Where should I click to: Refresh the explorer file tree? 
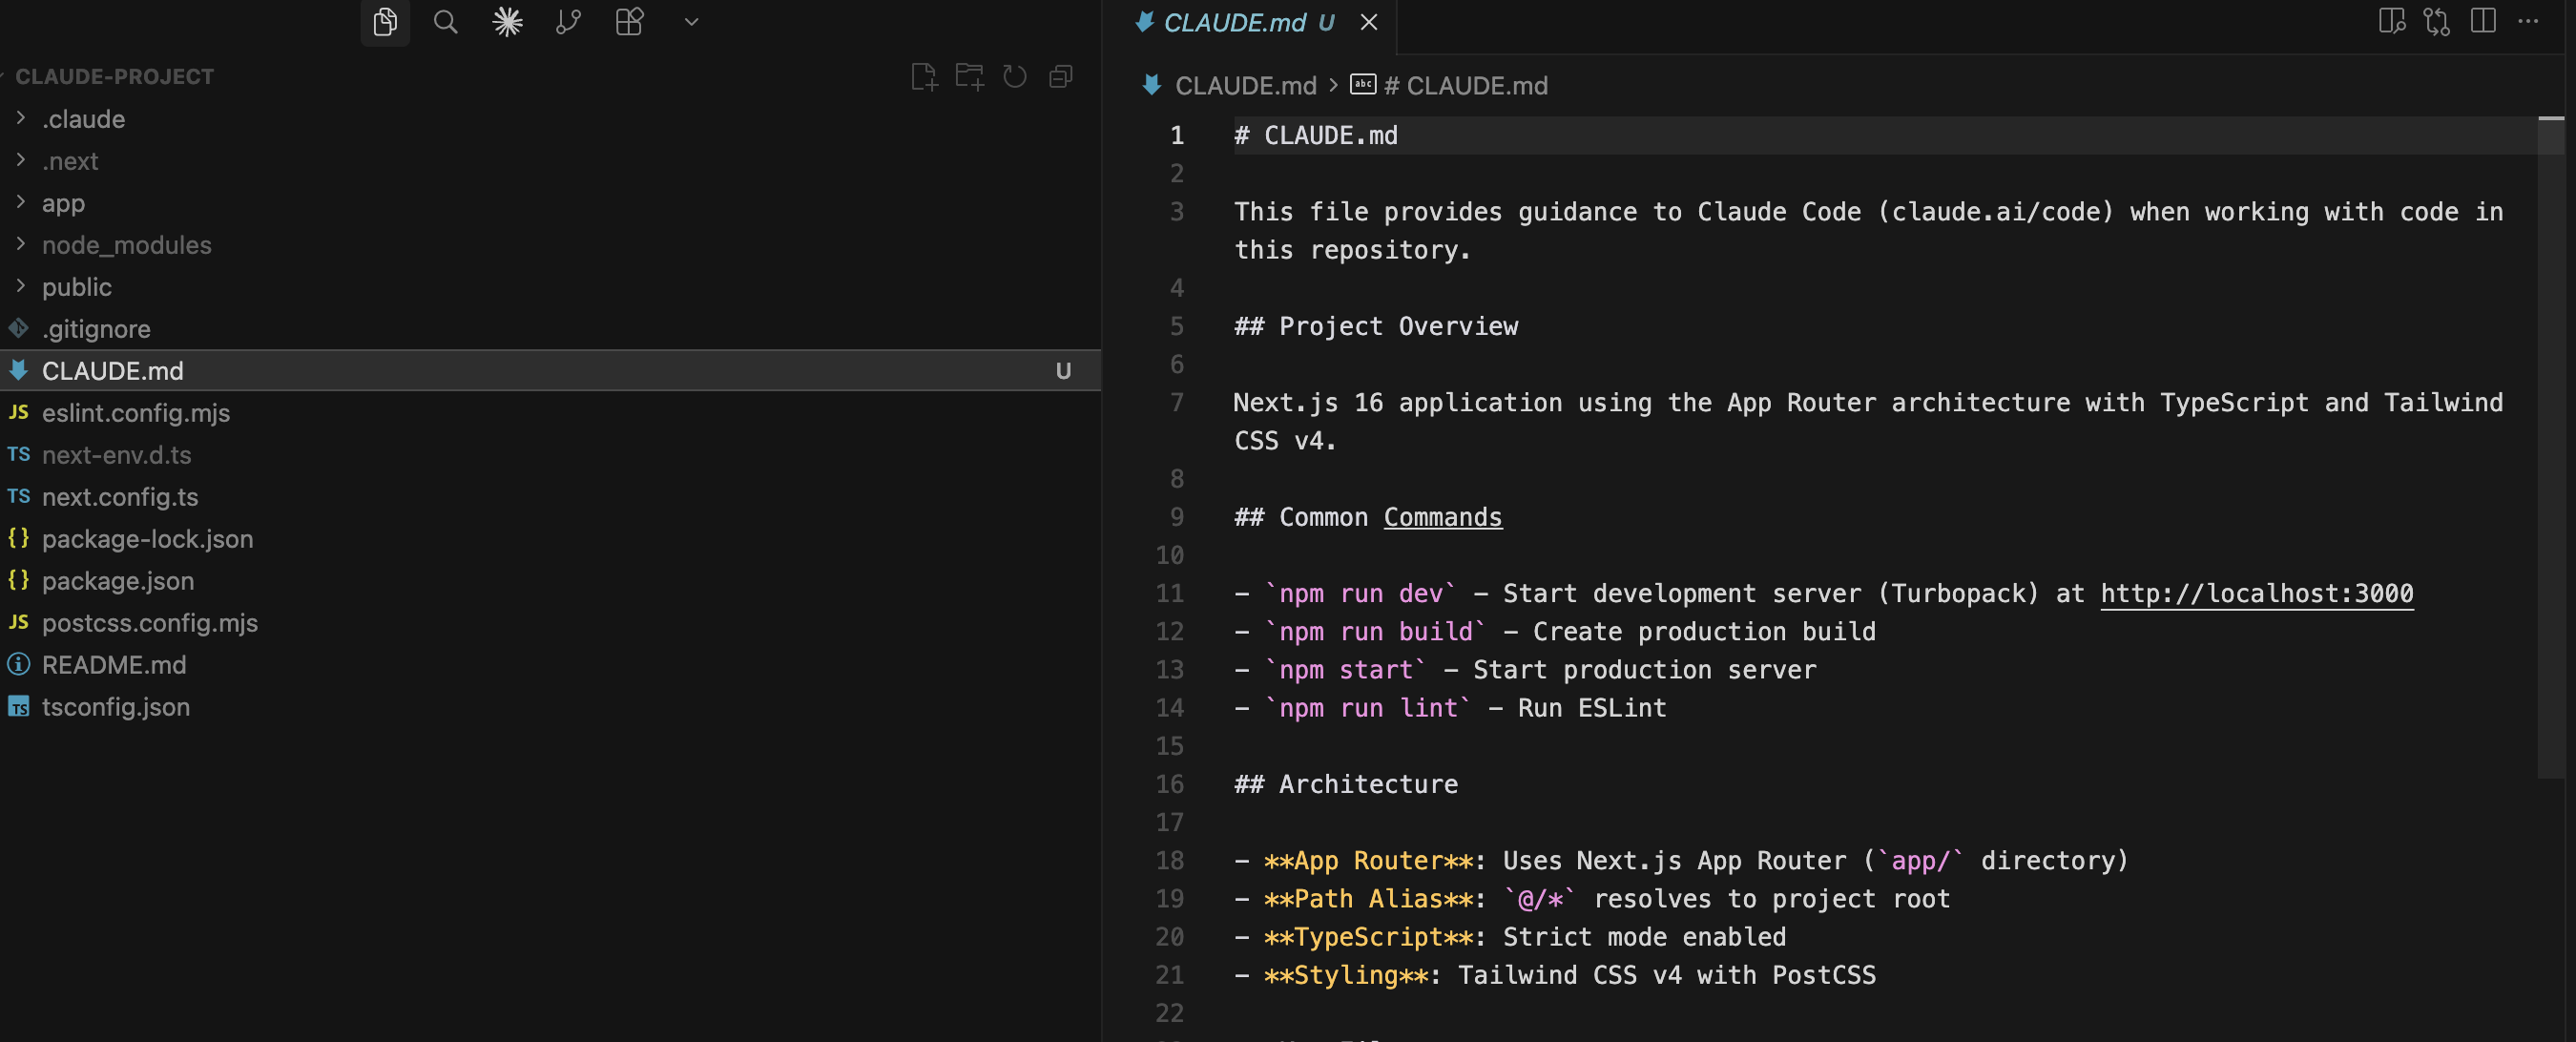coord(1015,77)
